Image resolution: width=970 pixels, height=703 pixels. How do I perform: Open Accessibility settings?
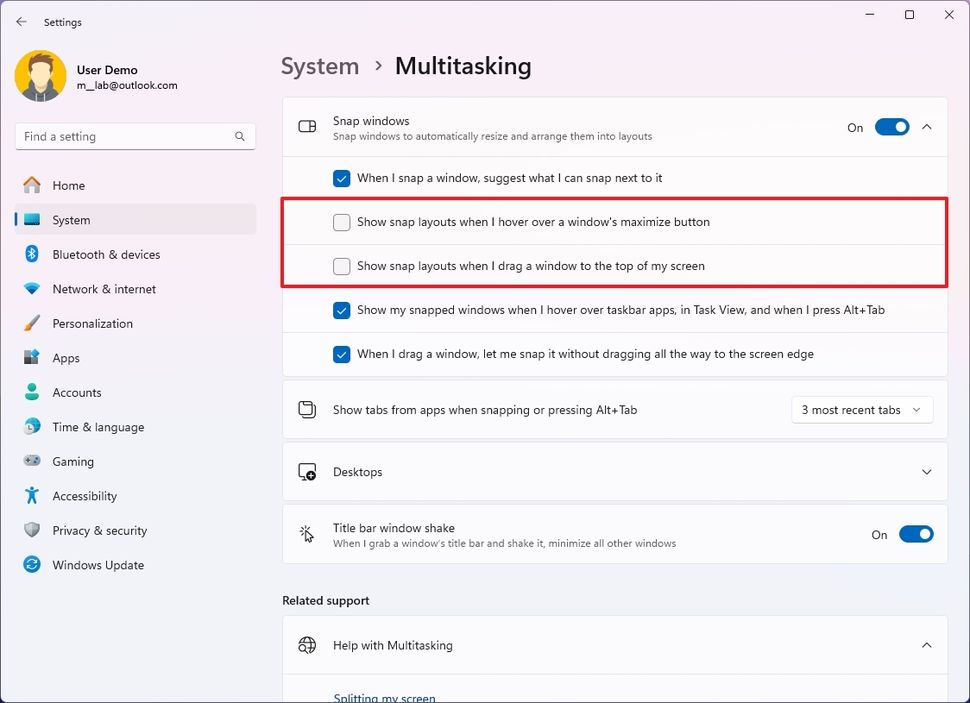coord(84,496)
